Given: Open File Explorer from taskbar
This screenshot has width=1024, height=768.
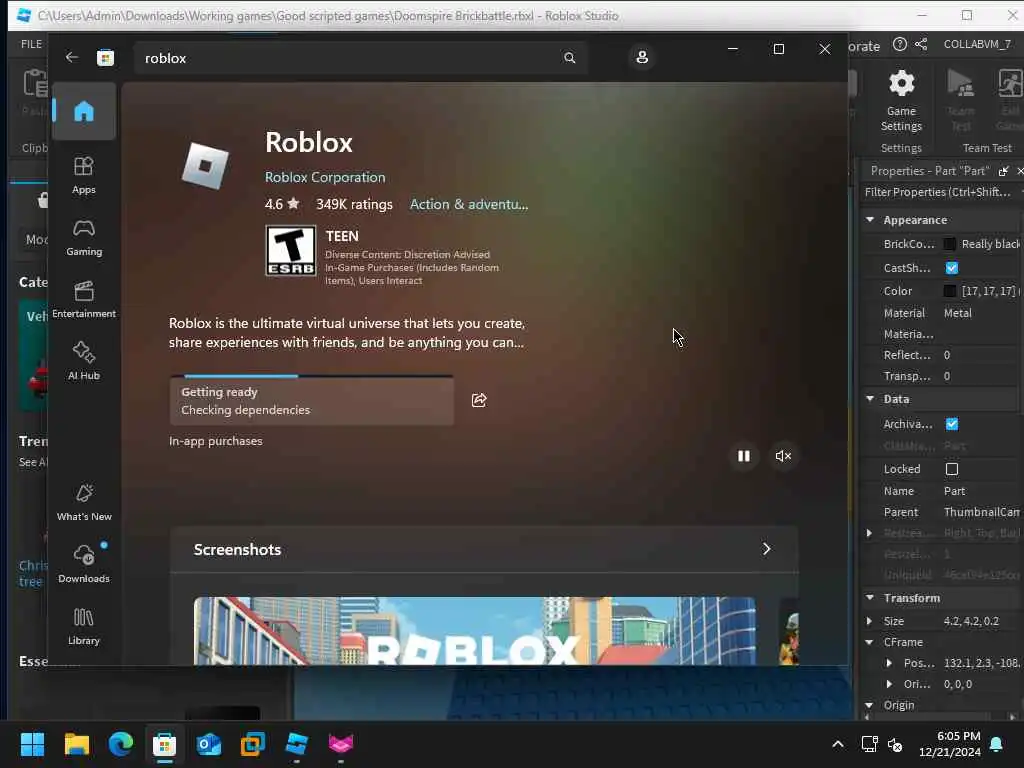Looking at the screenshot, I should point(76,744).
